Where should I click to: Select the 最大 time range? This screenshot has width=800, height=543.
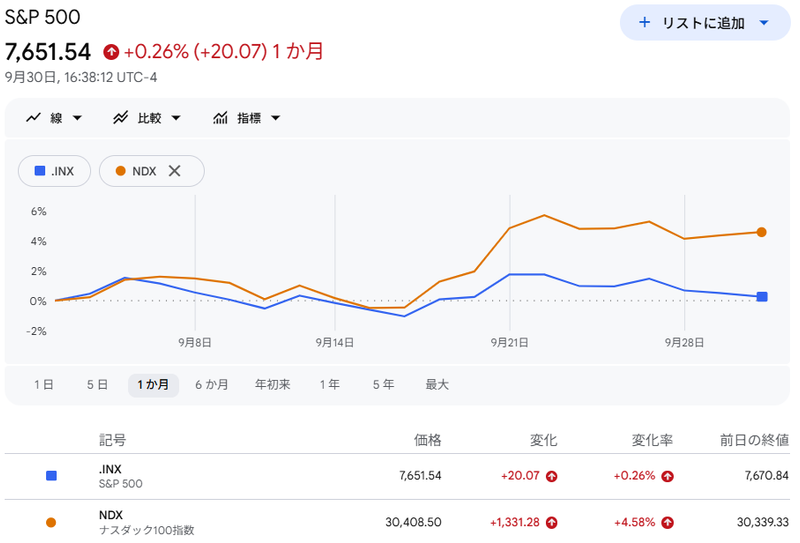(437, 385)
